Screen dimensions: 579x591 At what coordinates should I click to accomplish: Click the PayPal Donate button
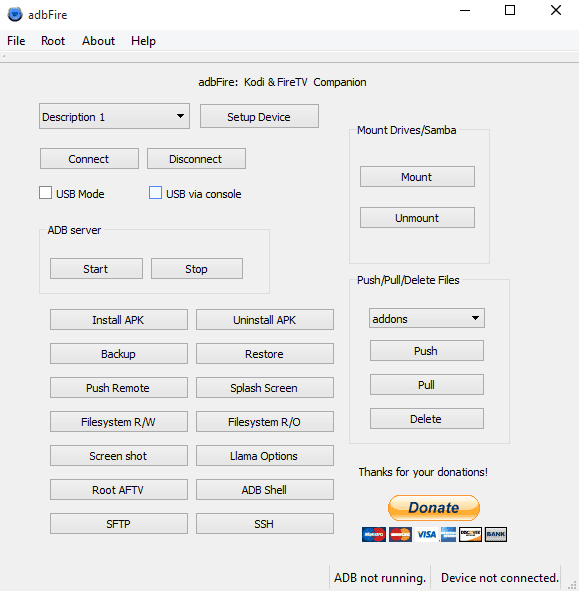click(x=434, y=508)
